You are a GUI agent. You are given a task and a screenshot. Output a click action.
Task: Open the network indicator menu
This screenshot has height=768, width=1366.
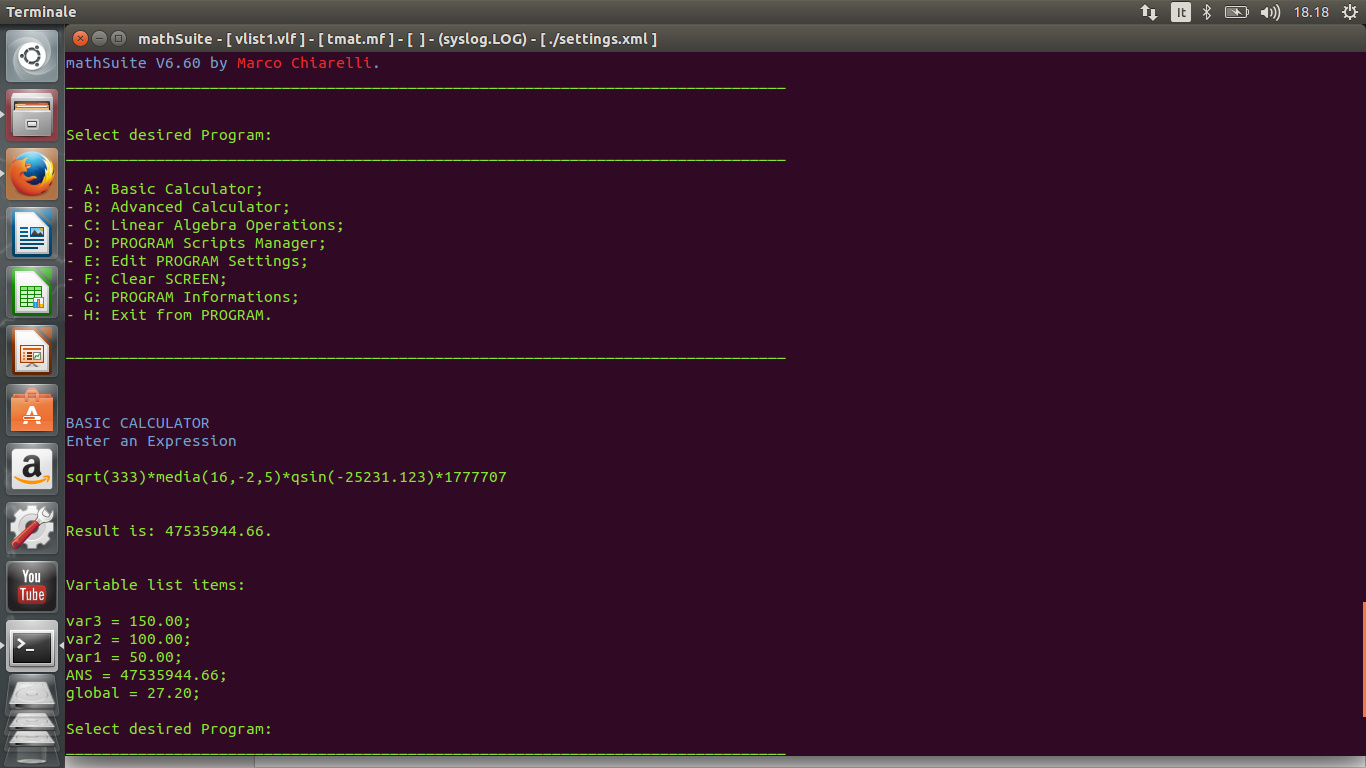point(1149,12)
